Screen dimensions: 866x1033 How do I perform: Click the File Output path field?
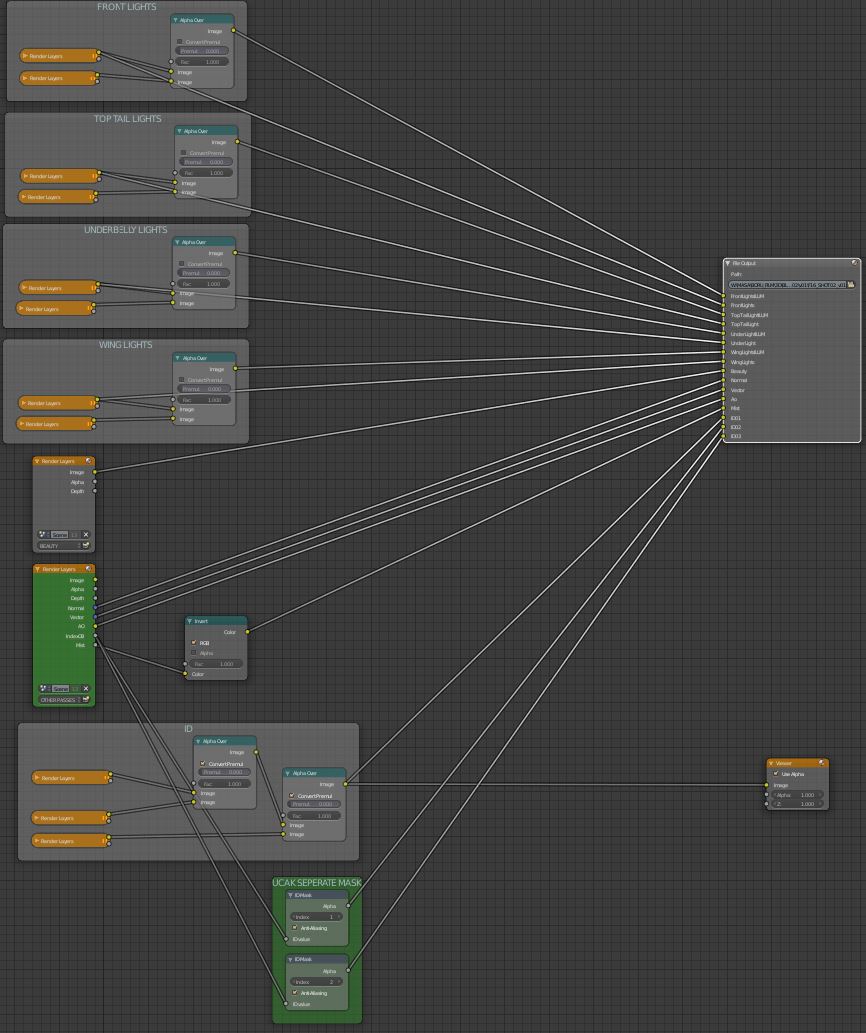pyautogui.click(x=787, y=285)
